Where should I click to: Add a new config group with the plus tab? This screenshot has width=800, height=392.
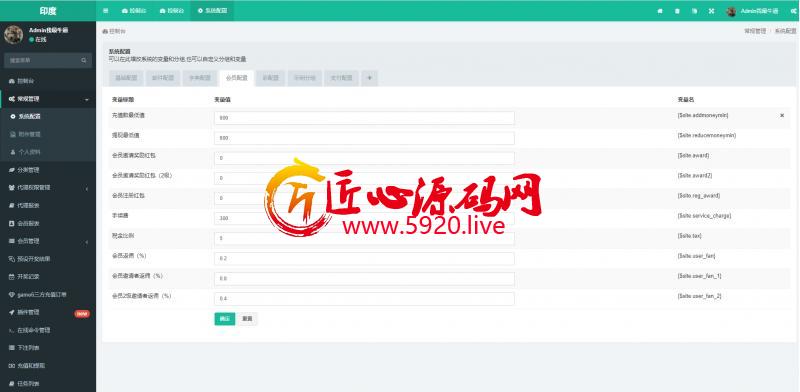pyautogui.click(x=369, y=78)
